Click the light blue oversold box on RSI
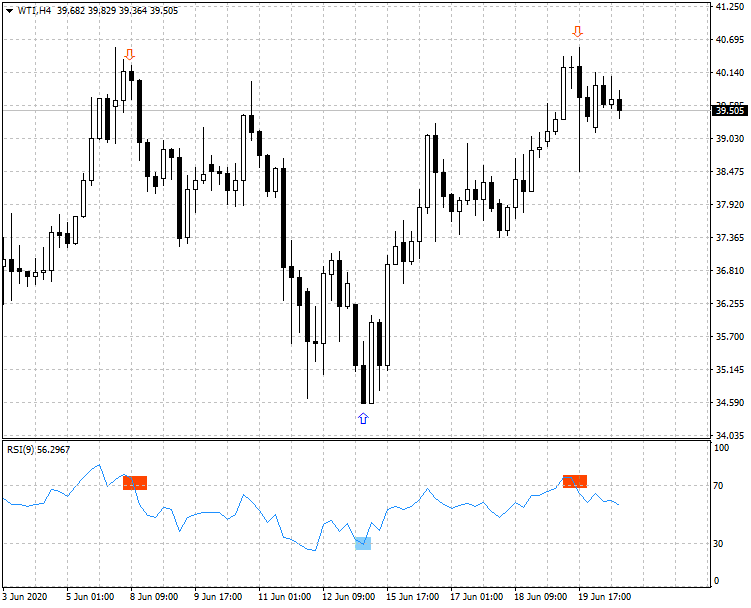This screenshot has width=751, height=608. [363, 543]
